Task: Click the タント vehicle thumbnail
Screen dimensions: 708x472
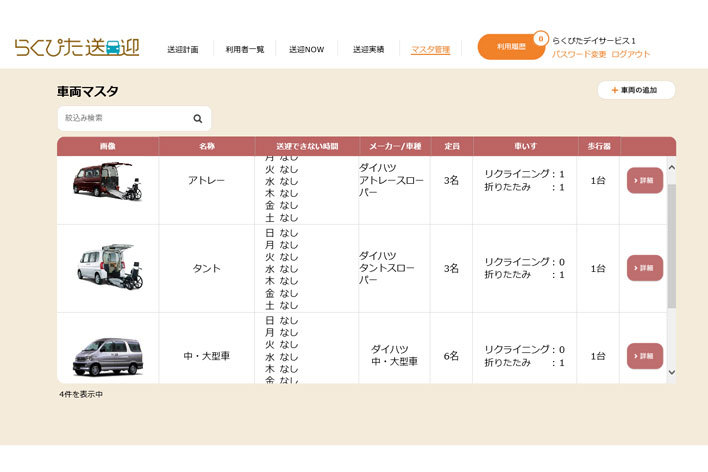Action: 110,267
